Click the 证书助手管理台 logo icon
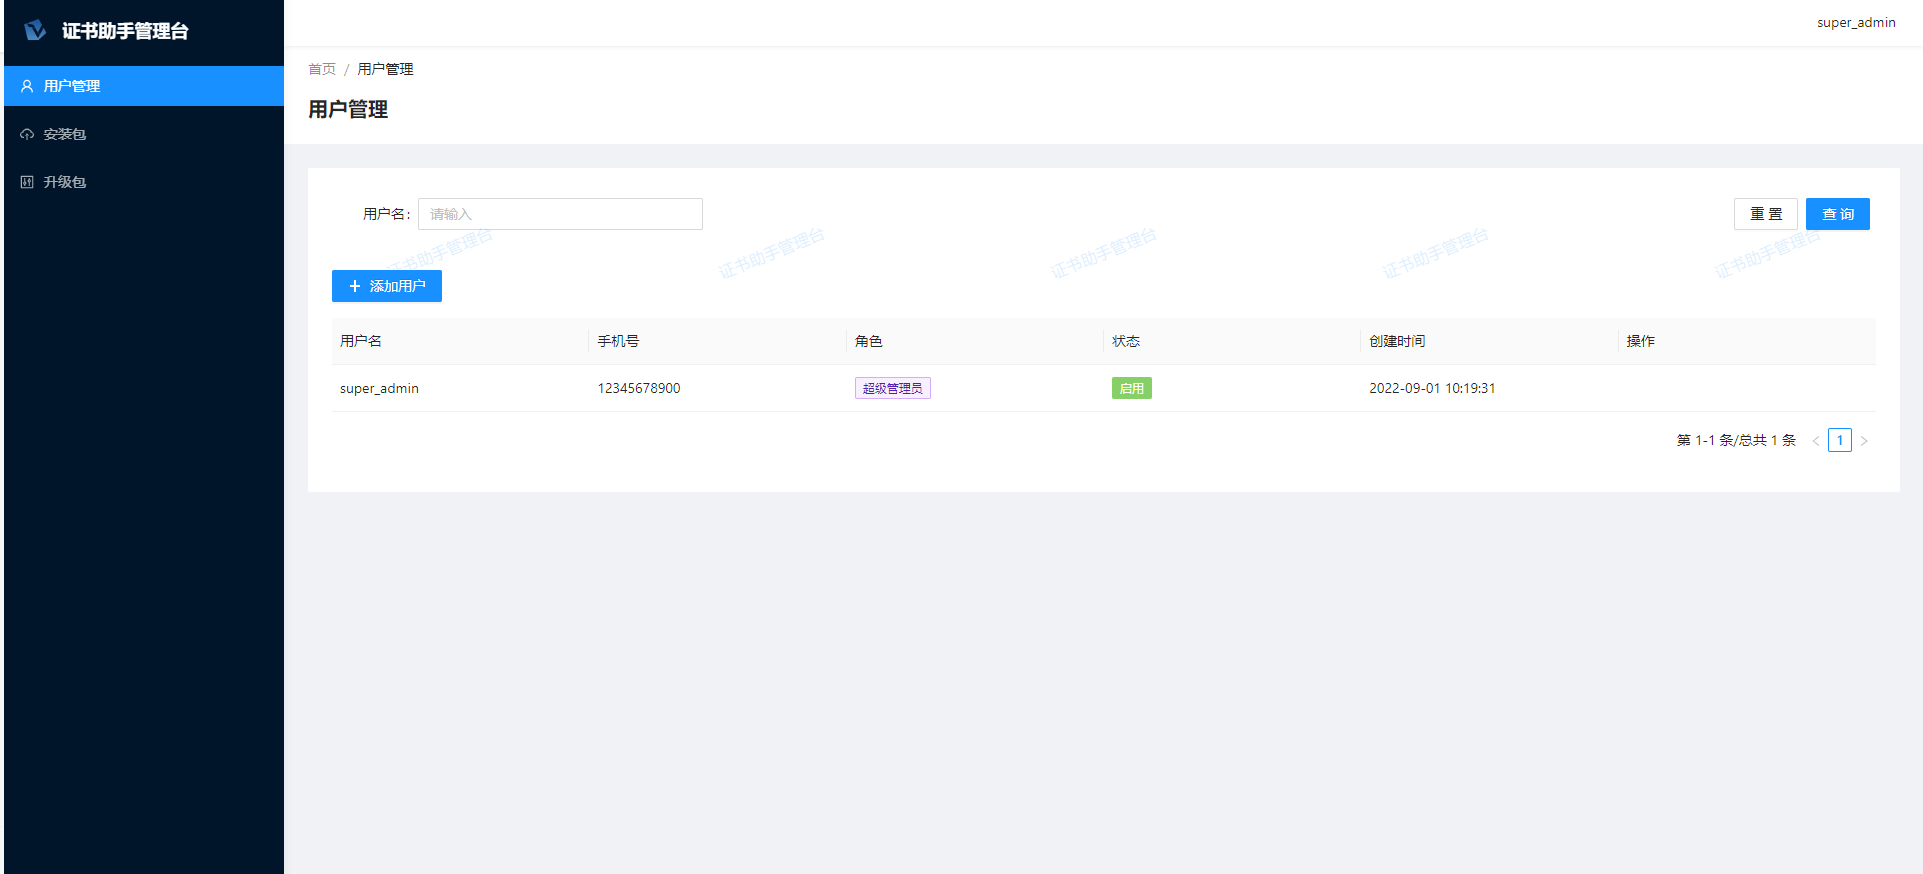 [35, 30]
